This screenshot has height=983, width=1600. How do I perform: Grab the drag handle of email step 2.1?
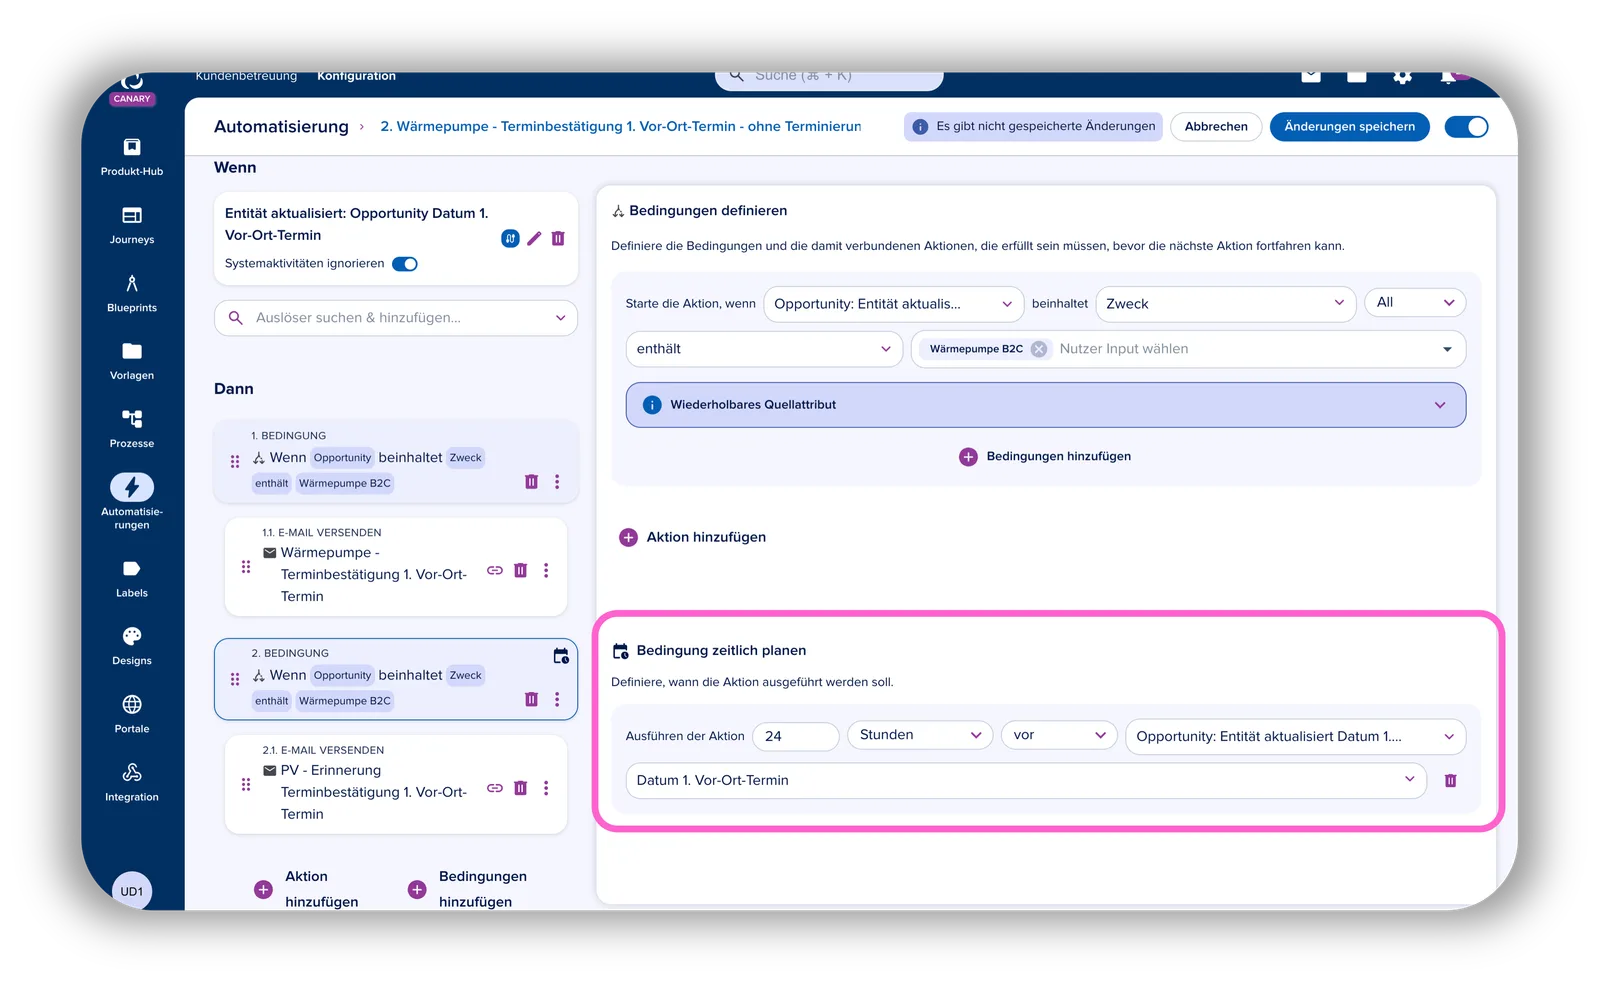[246, 785]
